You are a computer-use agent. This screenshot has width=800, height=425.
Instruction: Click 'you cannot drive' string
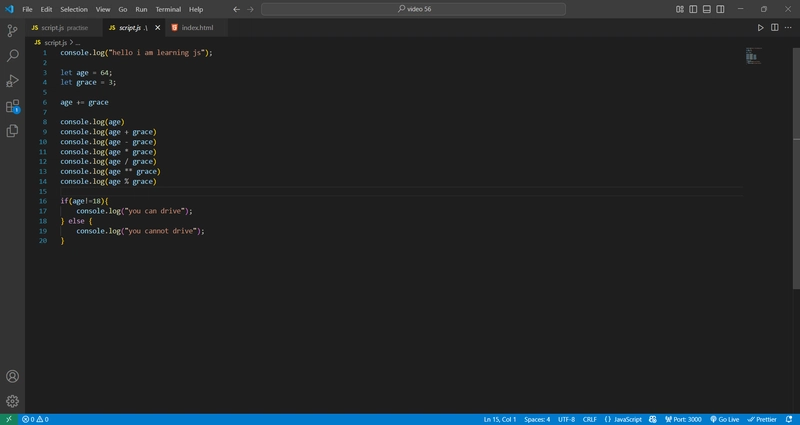point(161,231)
